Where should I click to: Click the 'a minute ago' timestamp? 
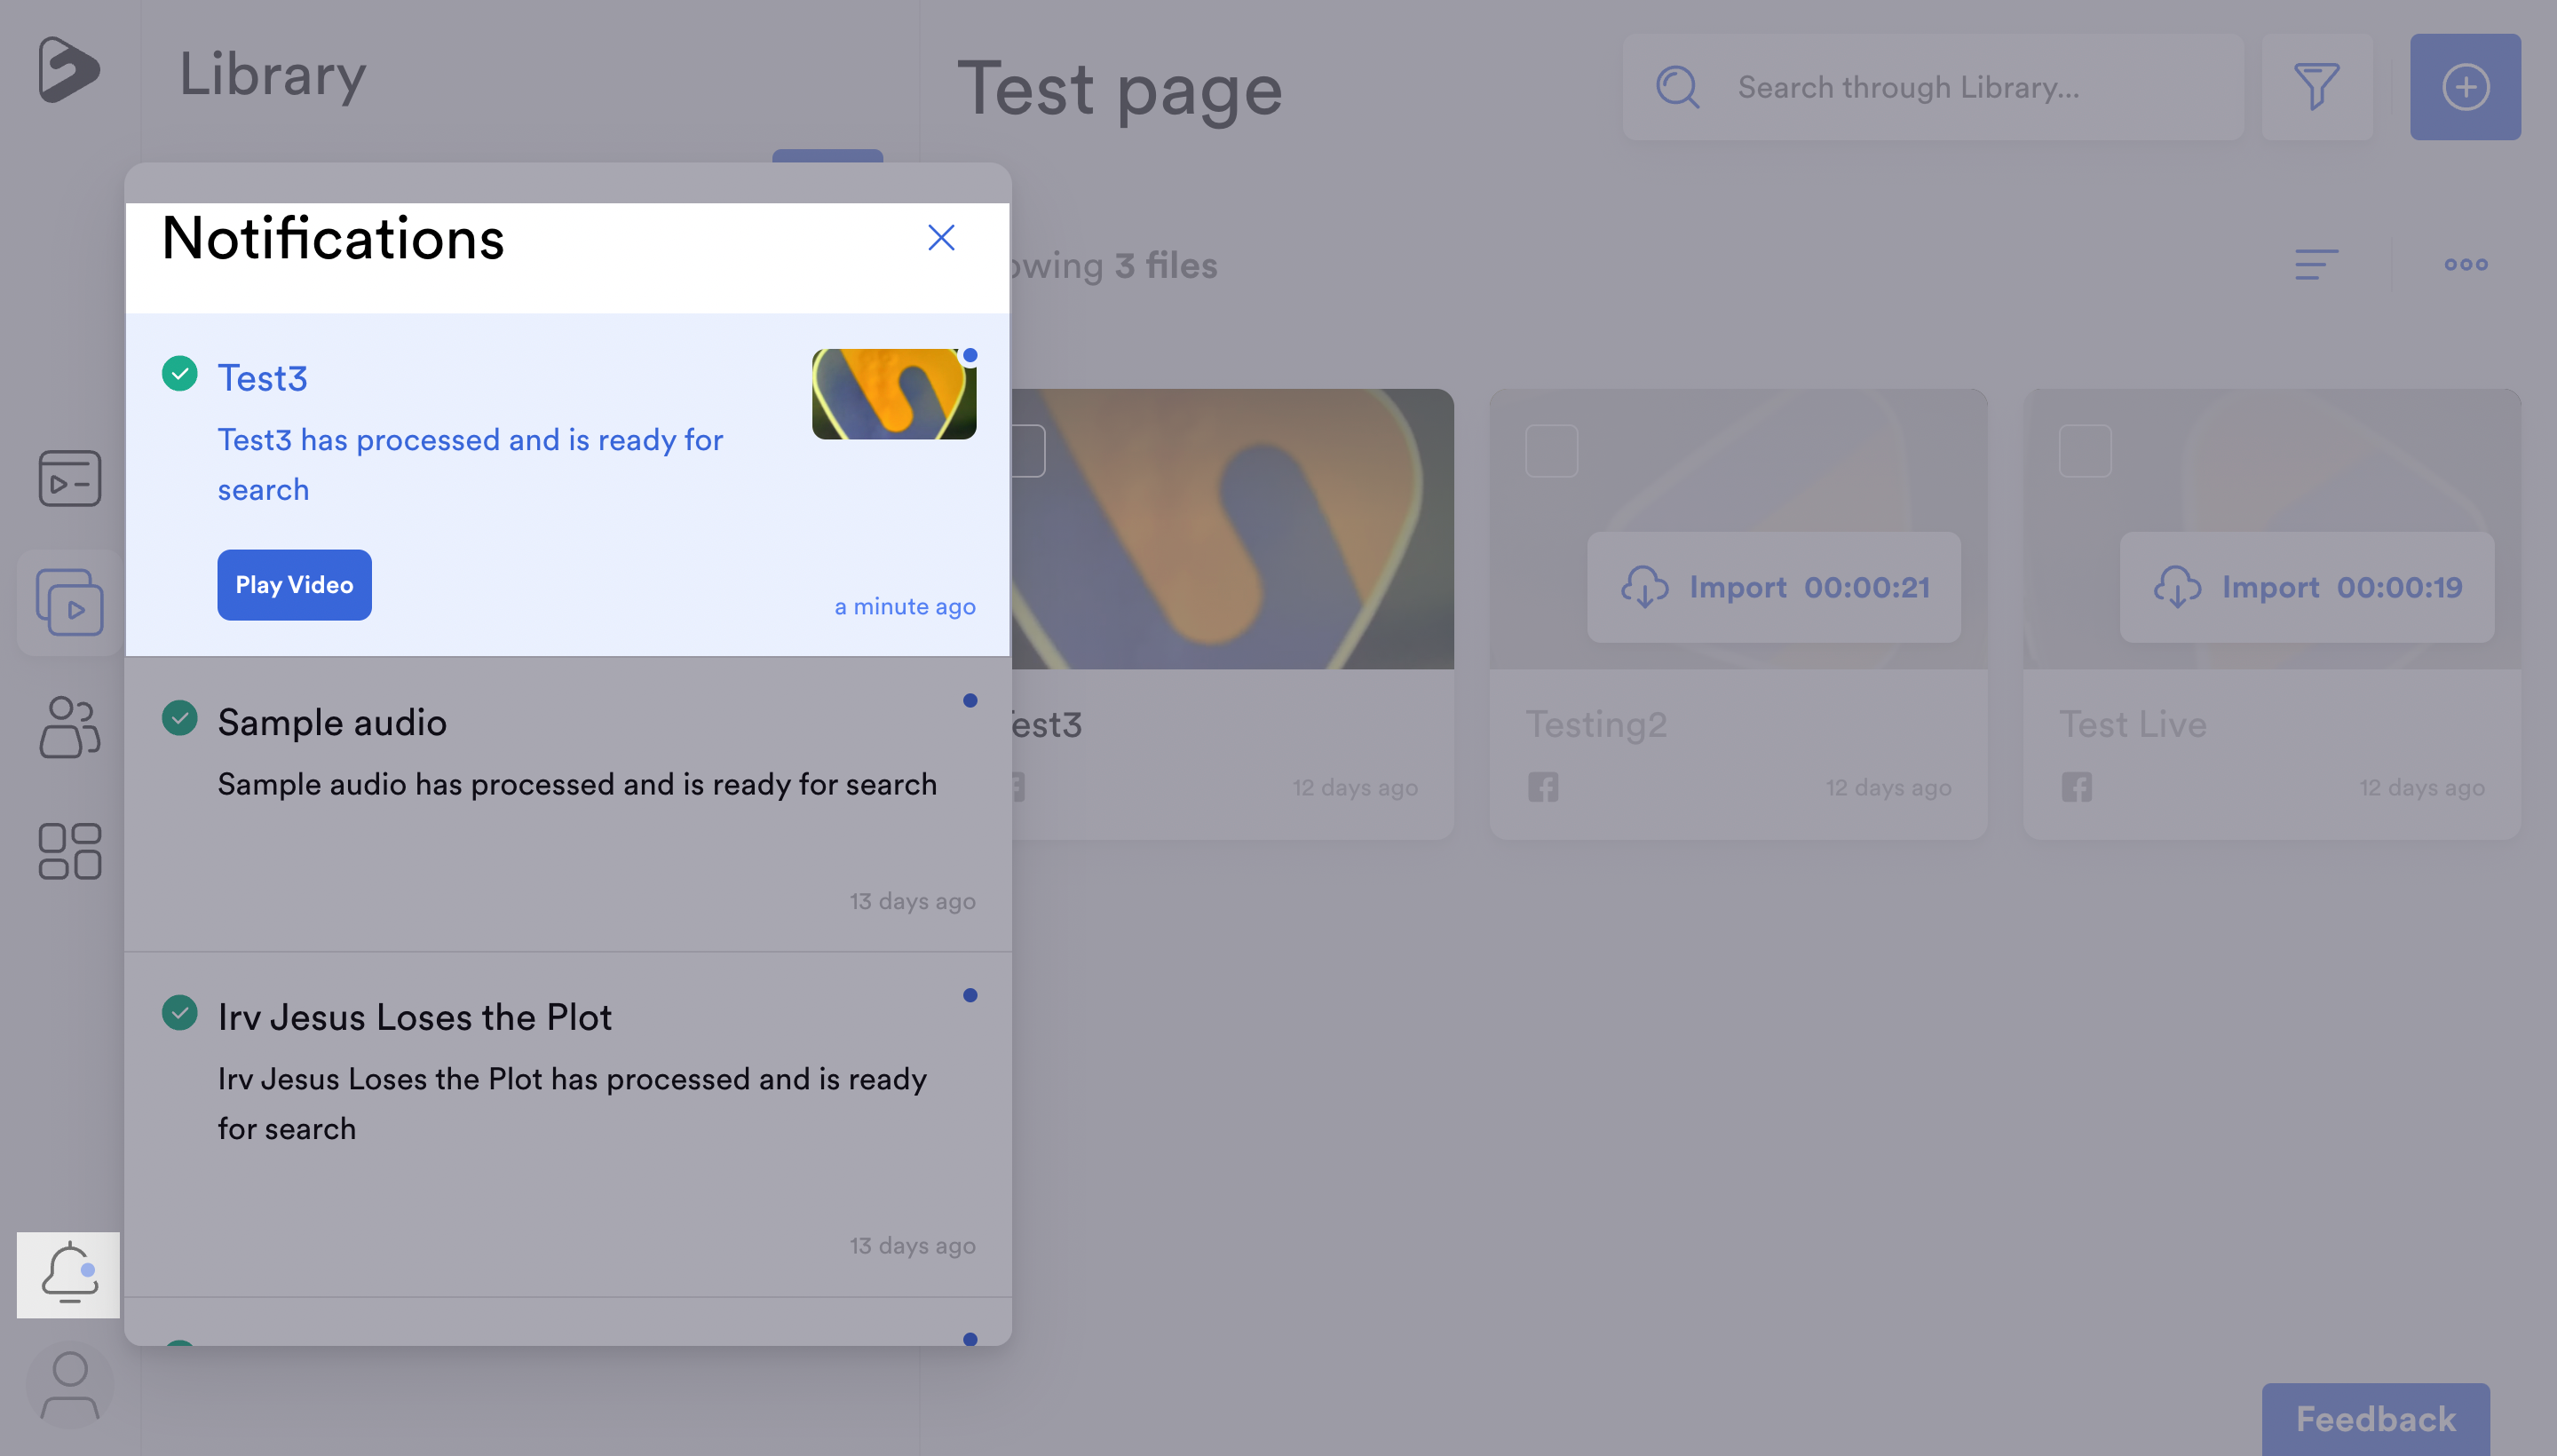(904, 607)
